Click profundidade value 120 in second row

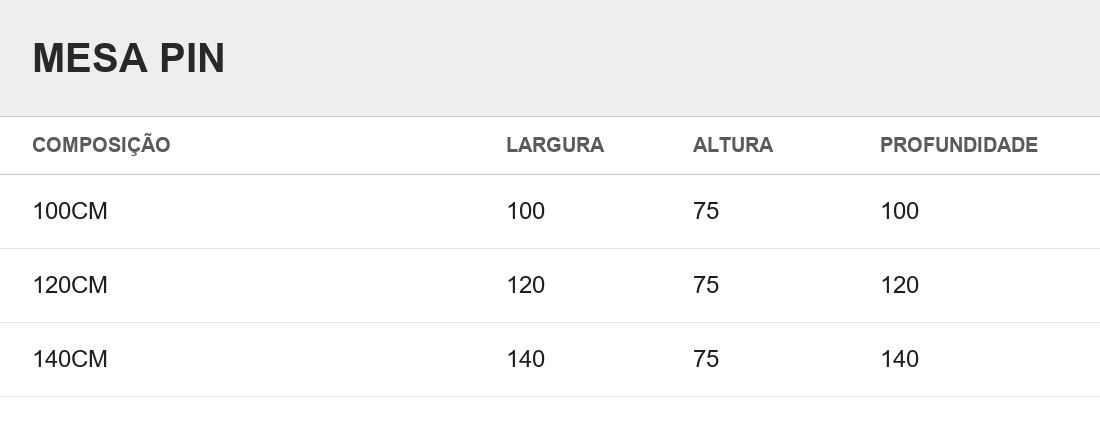point(899,286)
